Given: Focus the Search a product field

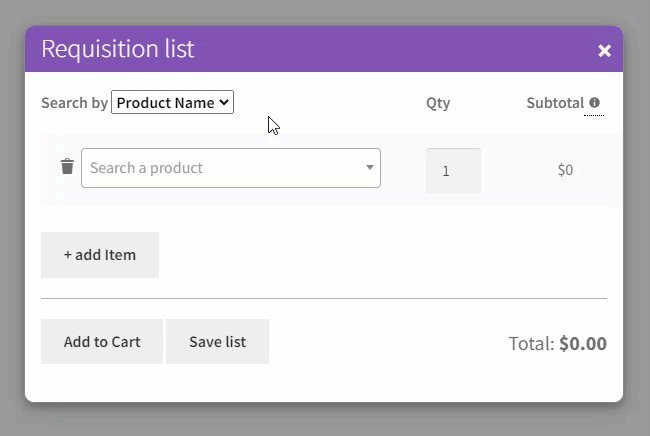Looking at the screenshot, I should coord(230,168).
